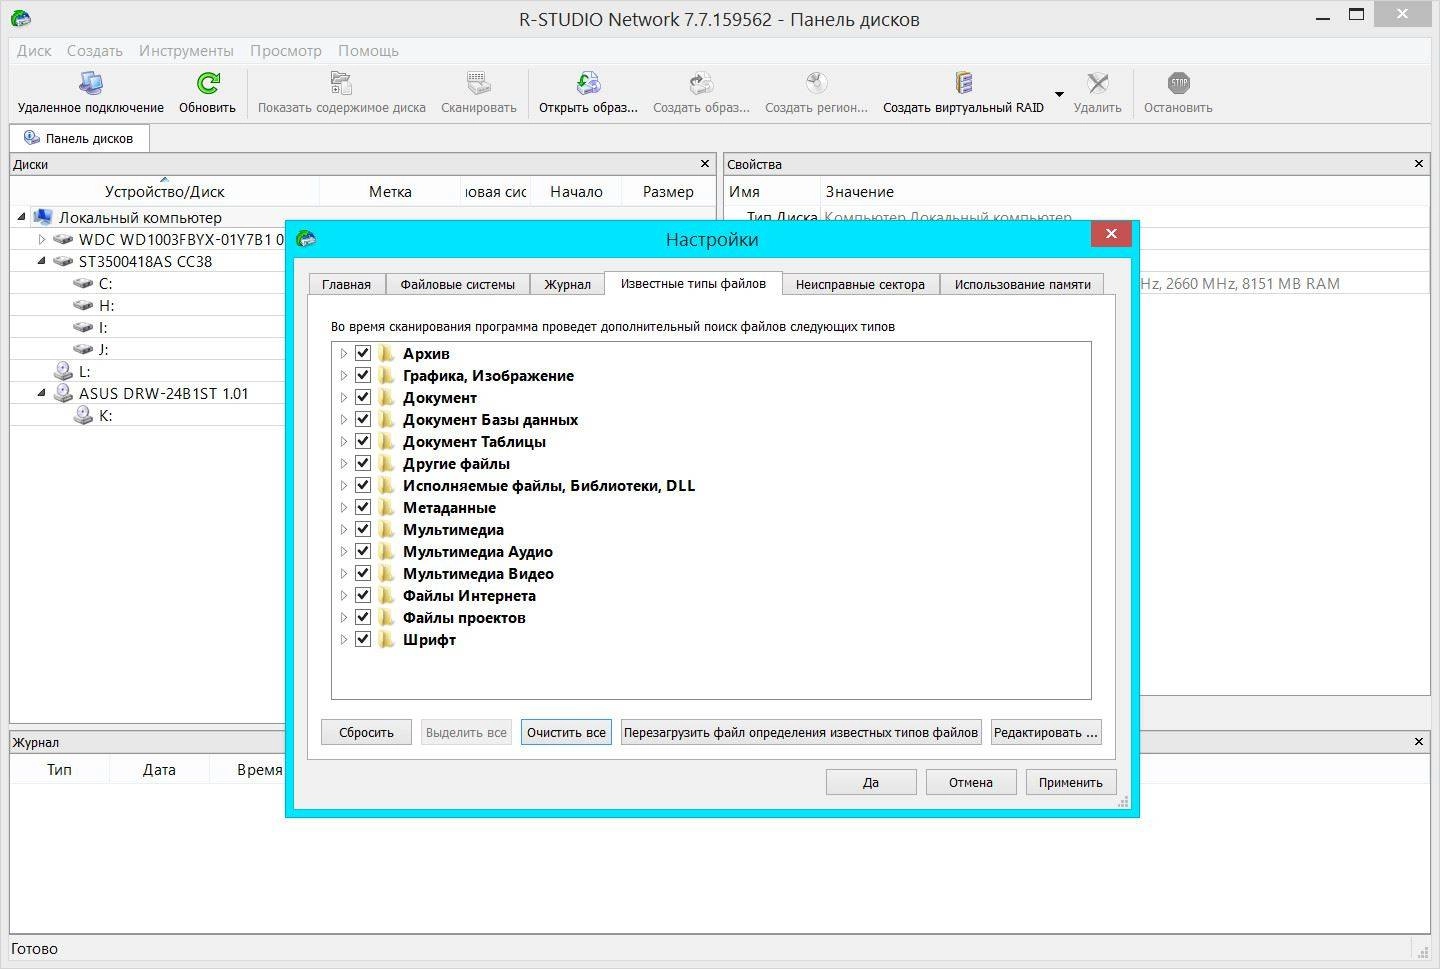Click the ST3500418AS drive icon
1440x969 pixels.
[63, 261]
